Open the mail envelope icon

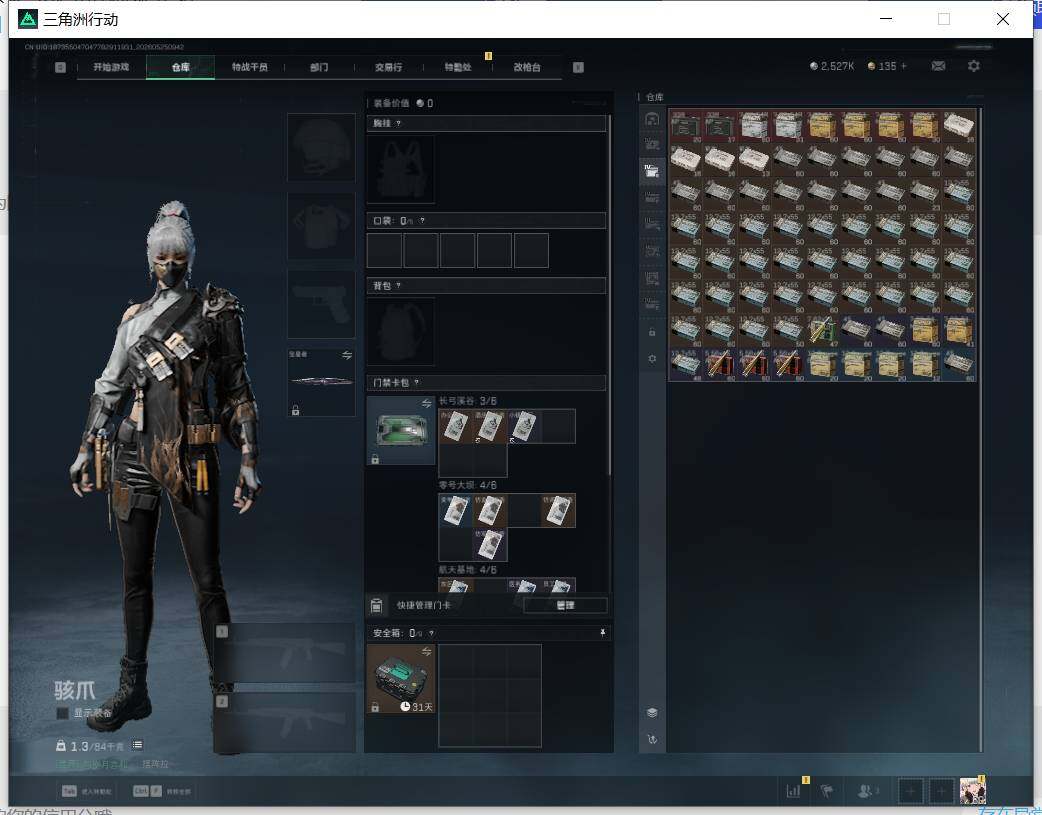(x=938, y=66)
